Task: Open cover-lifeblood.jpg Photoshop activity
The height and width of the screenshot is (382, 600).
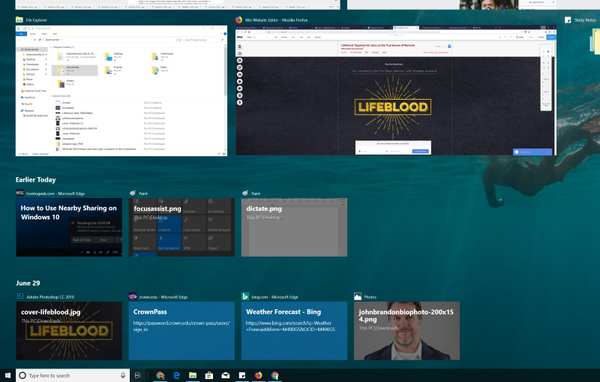Action: (69, 331)
